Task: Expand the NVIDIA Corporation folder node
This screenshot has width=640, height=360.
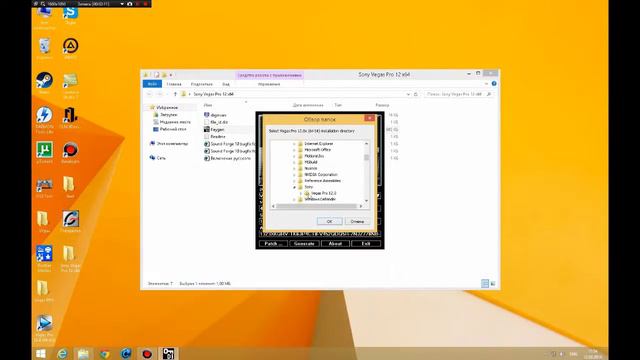Action: (x=294, y=175)
